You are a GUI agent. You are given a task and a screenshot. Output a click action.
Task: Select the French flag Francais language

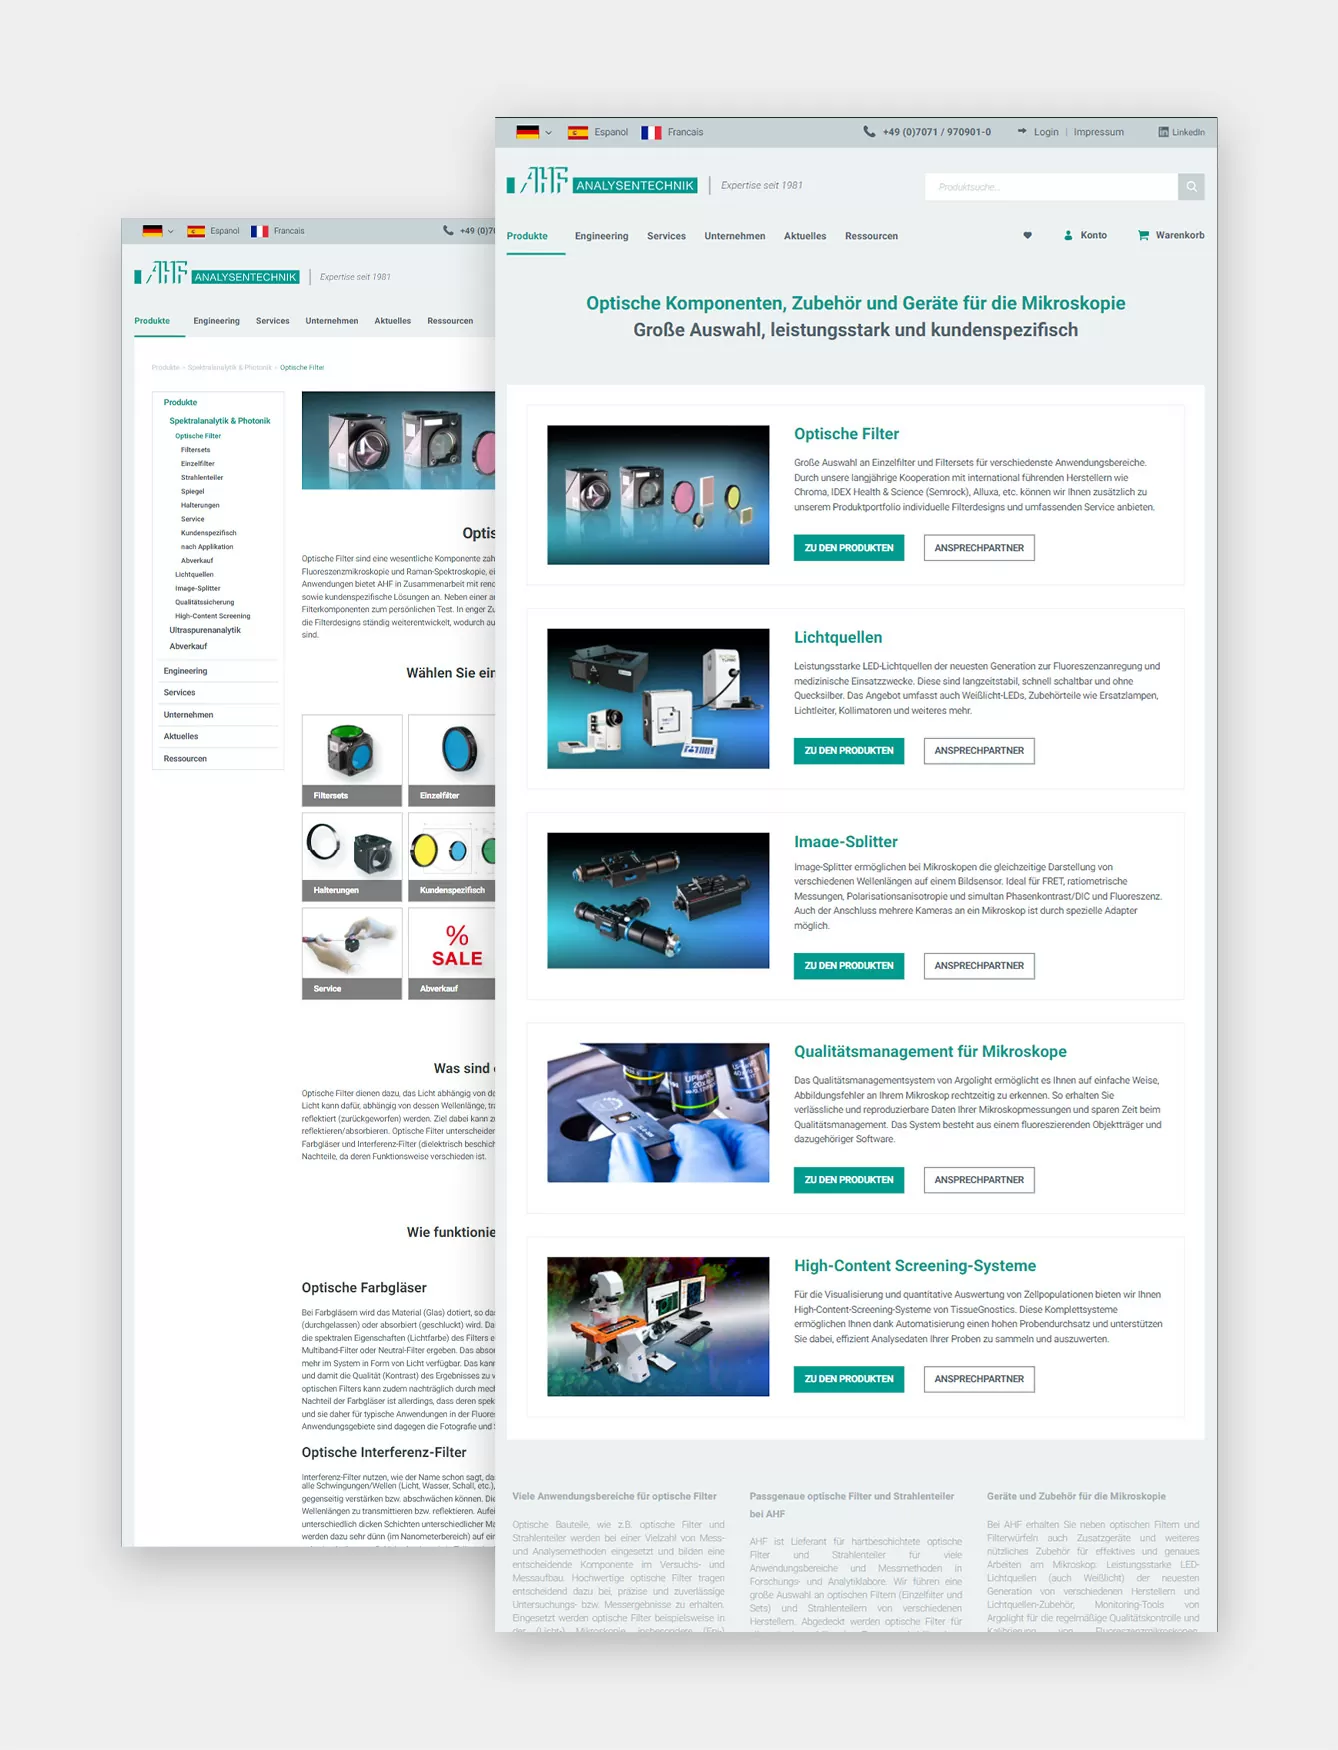(x=672, y=132)
